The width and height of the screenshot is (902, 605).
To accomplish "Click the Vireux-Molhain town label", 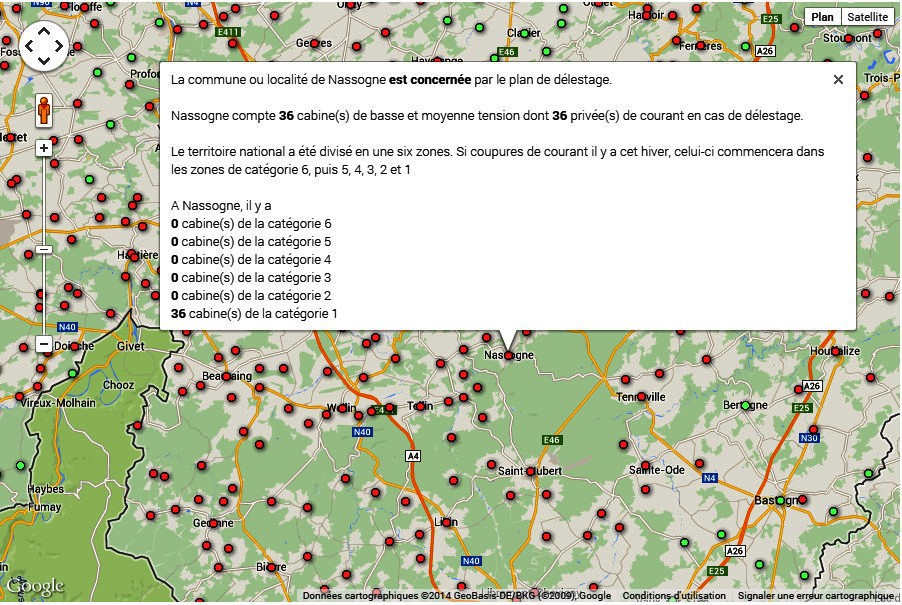I will (x=58, y=403).
